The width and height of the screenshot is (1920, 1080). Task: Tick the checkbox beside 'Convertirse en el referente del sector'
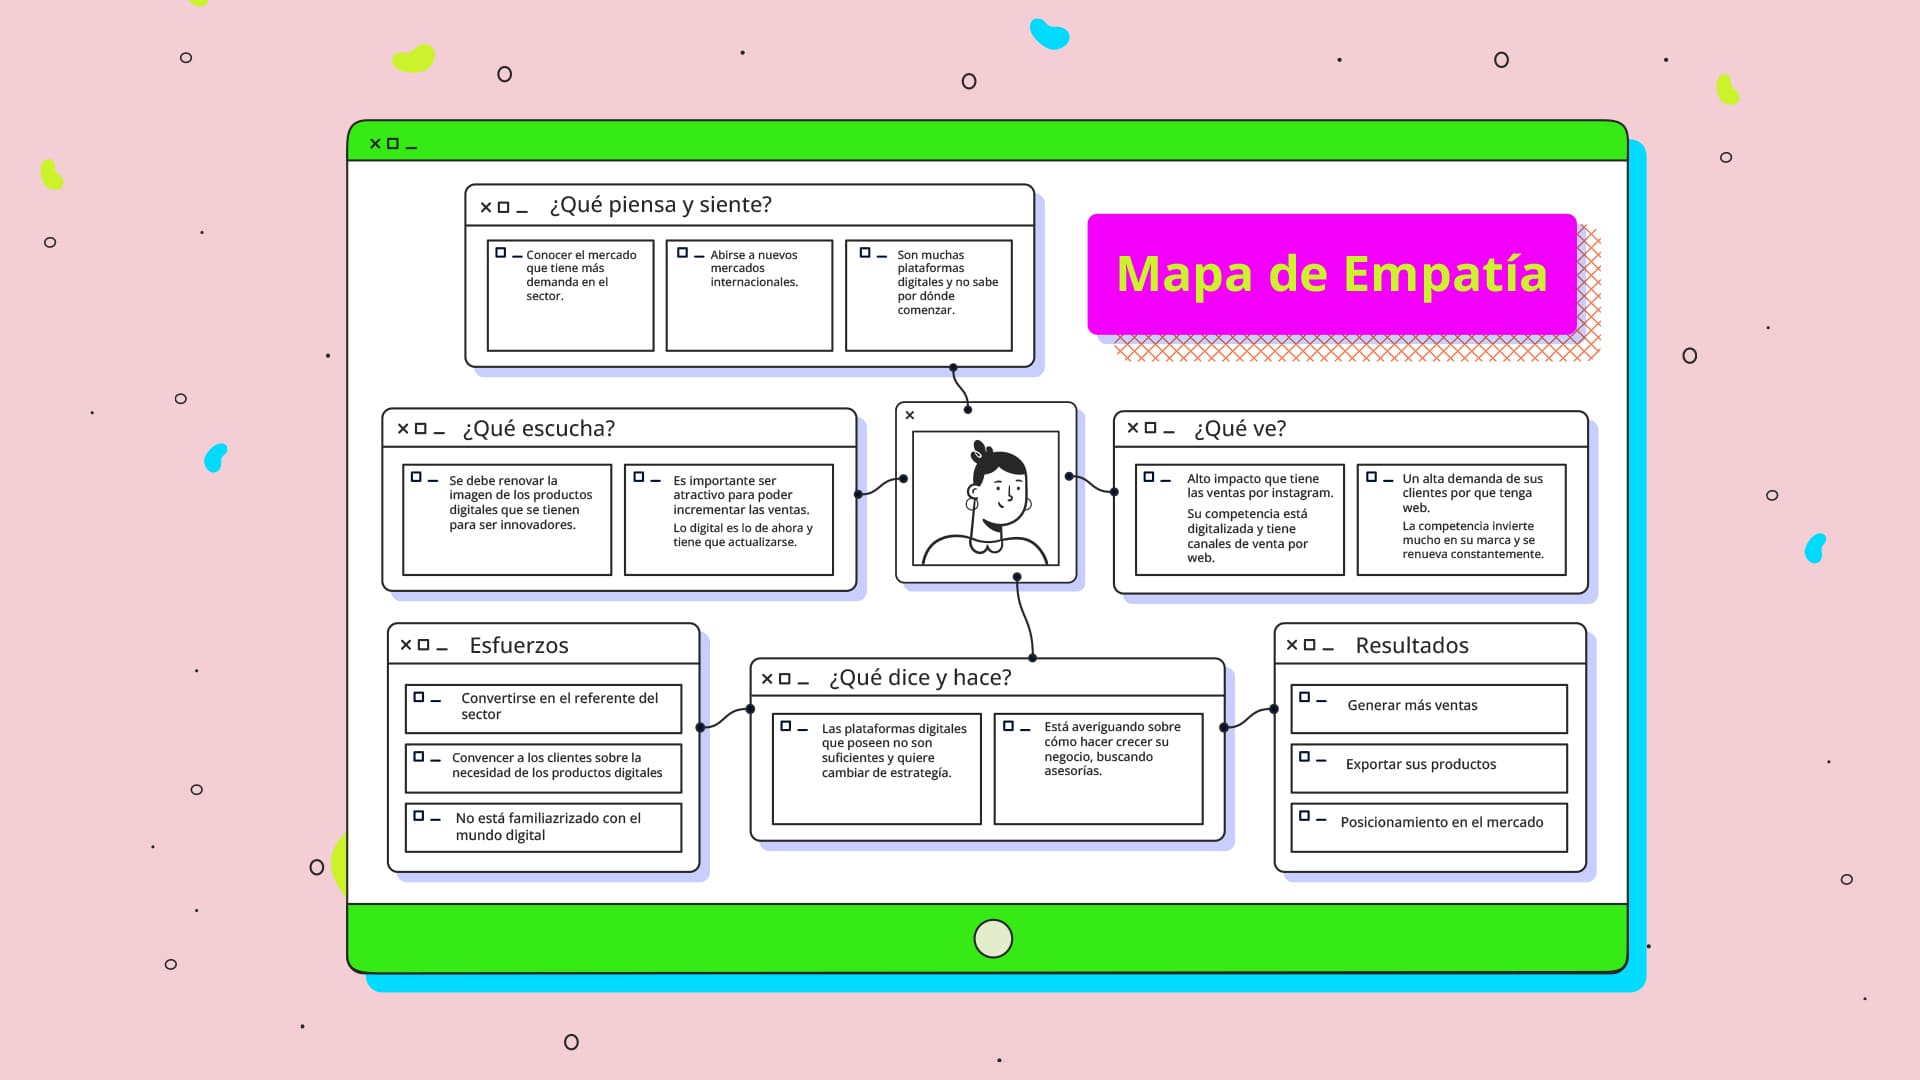(x=419, y=697)
